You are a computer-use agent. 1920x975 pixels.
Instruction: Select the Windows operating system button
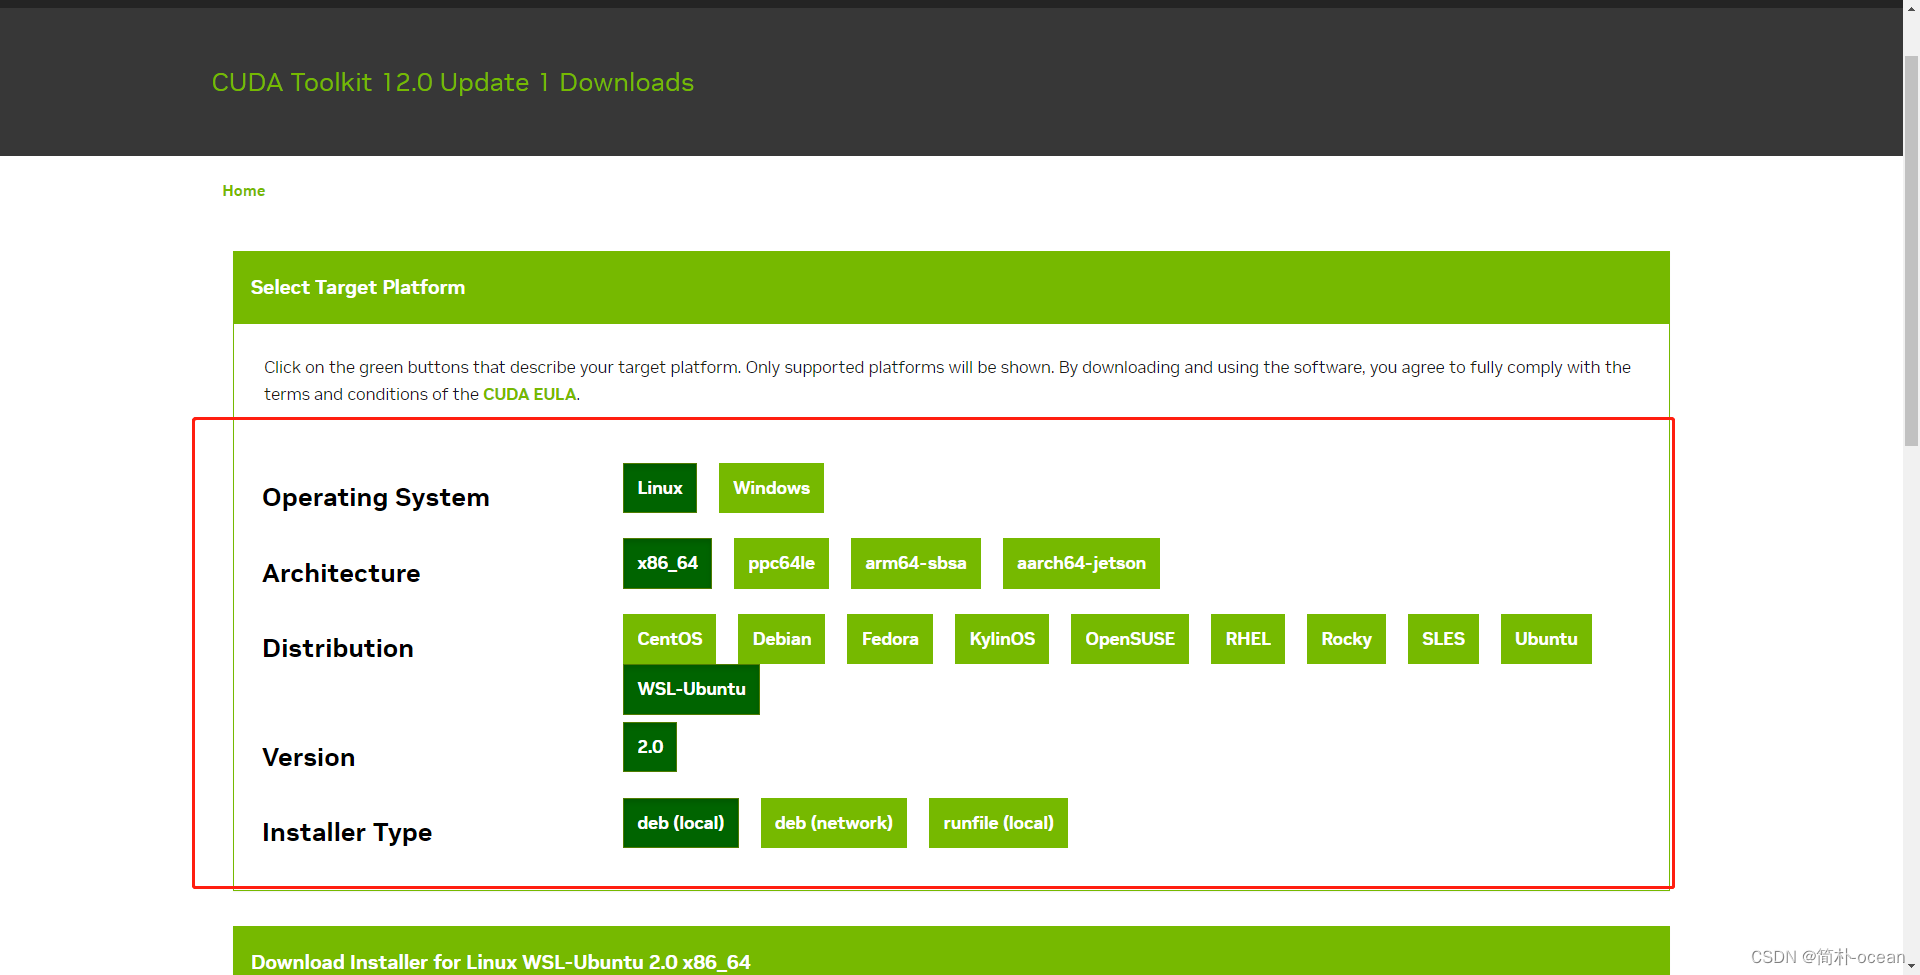(x=771, y=488)
